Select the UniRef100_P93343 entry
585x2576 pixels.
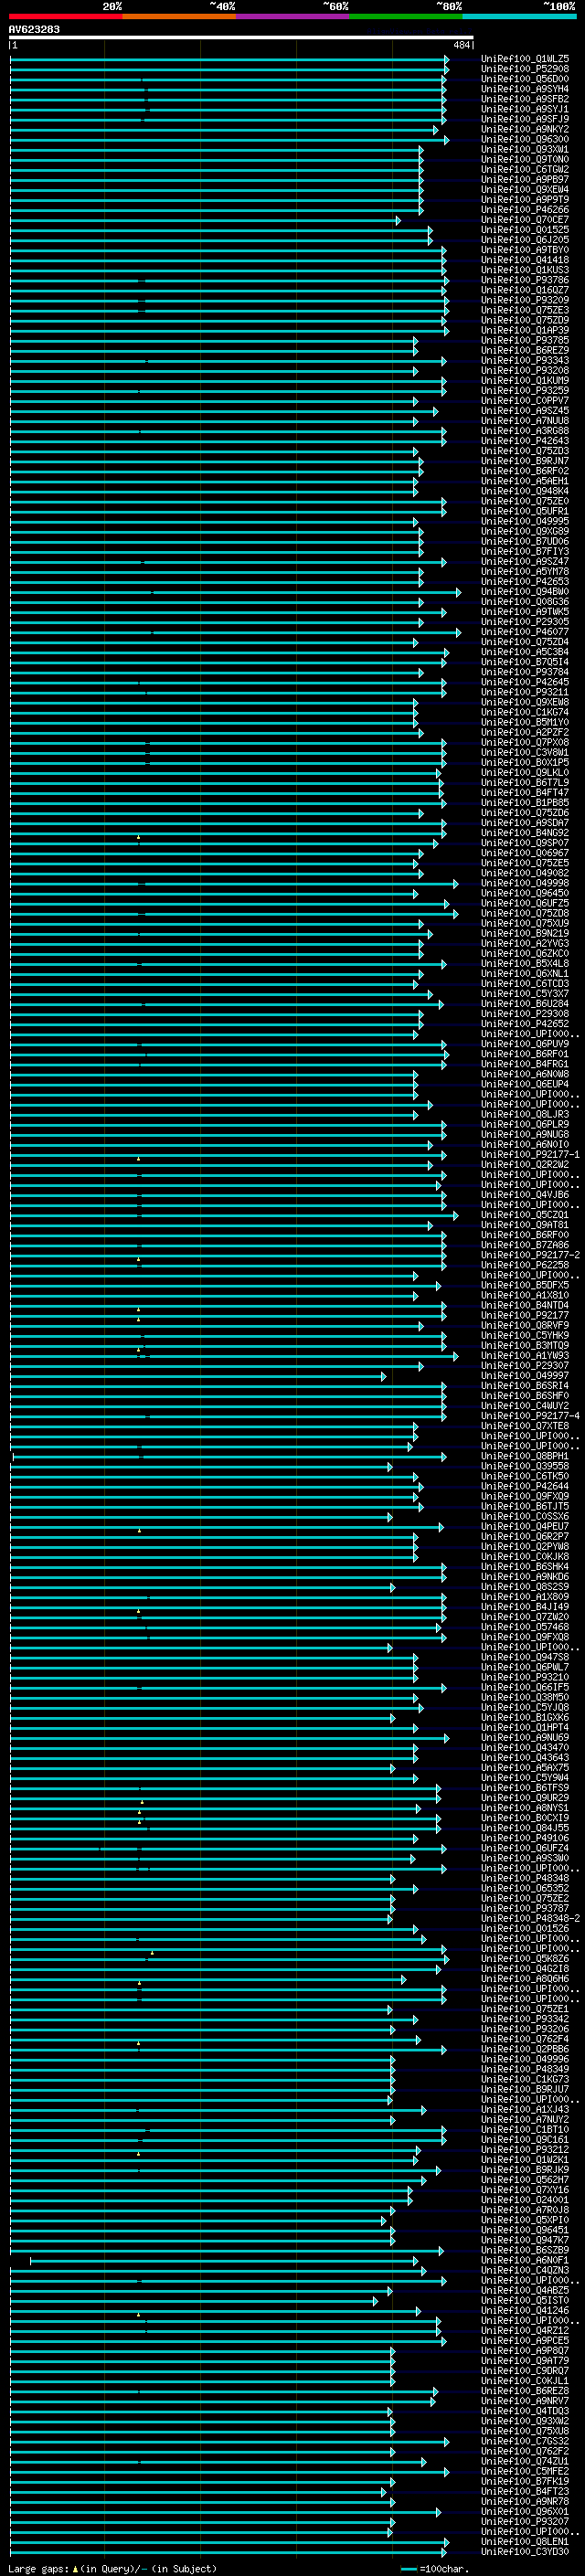(525, 360)
